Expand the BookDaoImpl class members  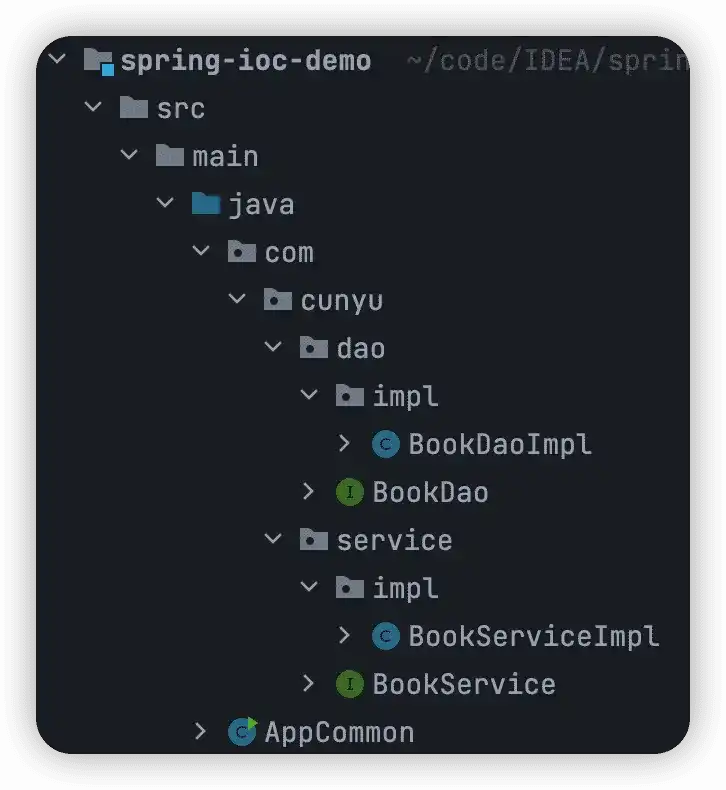[x=344, y=443]
